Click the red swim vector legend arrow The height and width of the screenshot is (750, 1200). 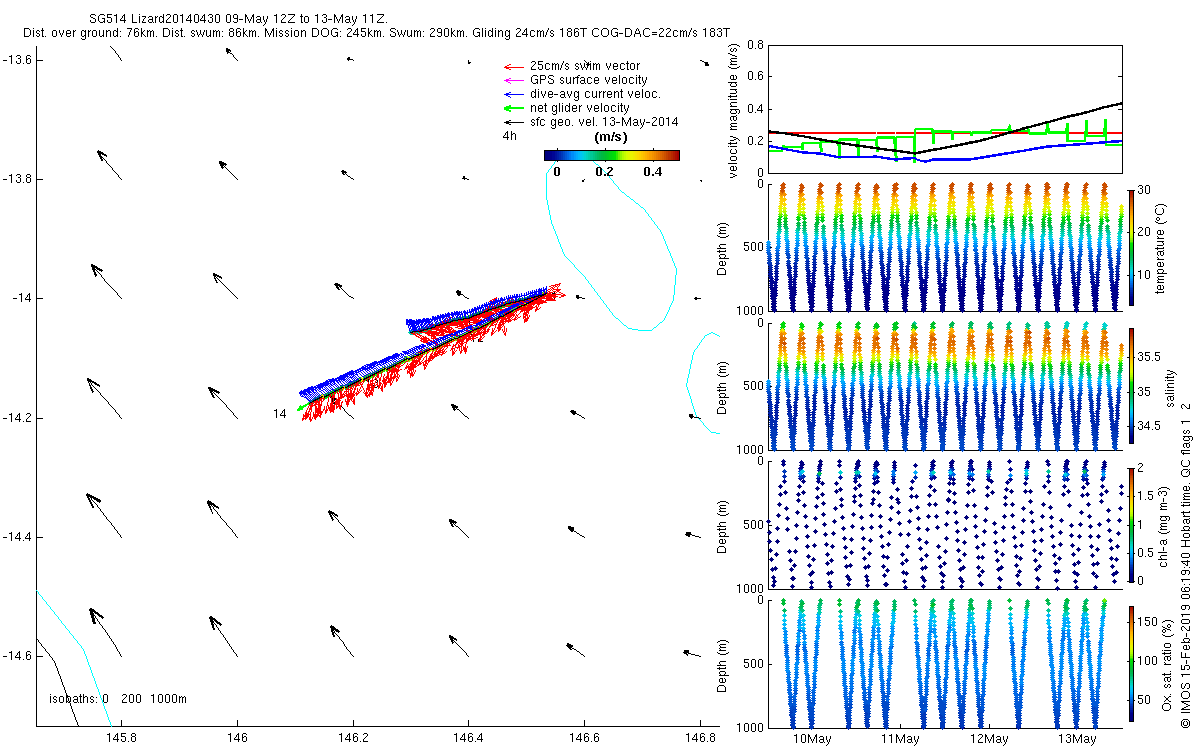tap(512, 66)
